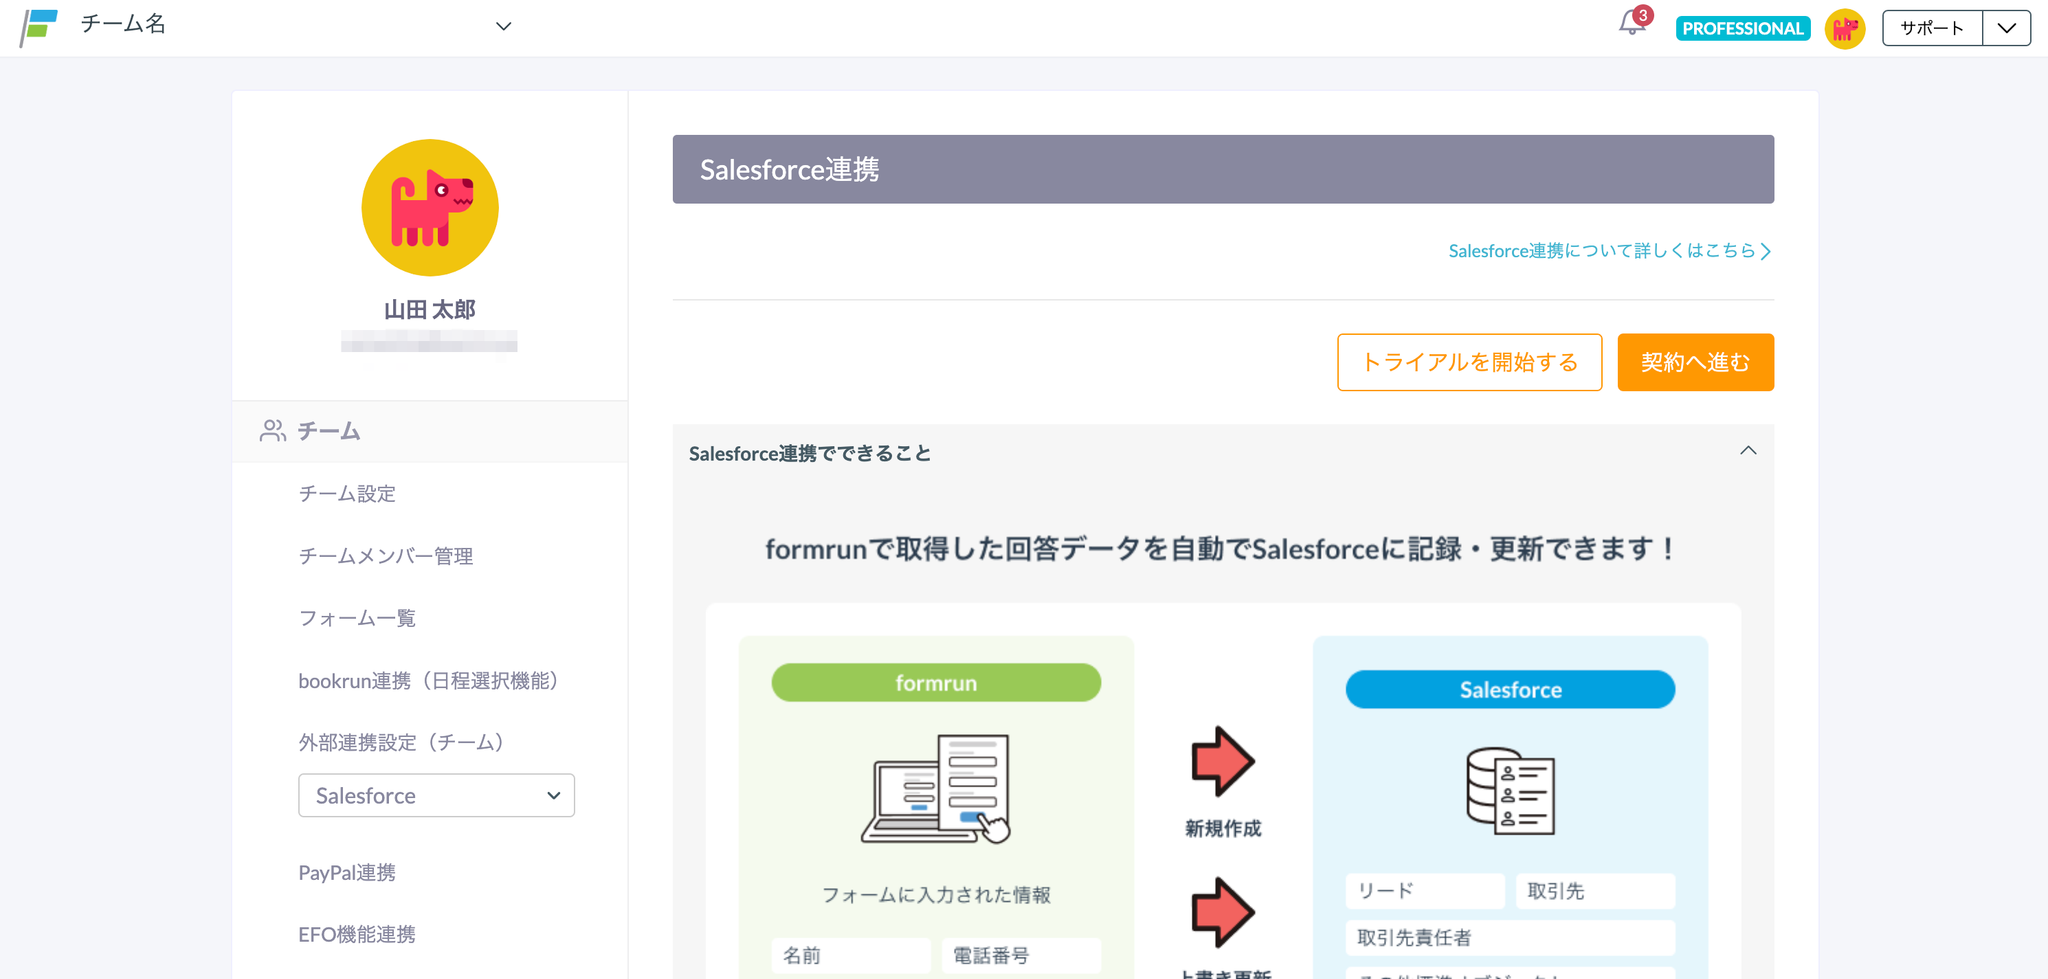The width and height of the screenshot is (2048, 979).
Task: Open the notifications bell icon
Action: 1632,24
